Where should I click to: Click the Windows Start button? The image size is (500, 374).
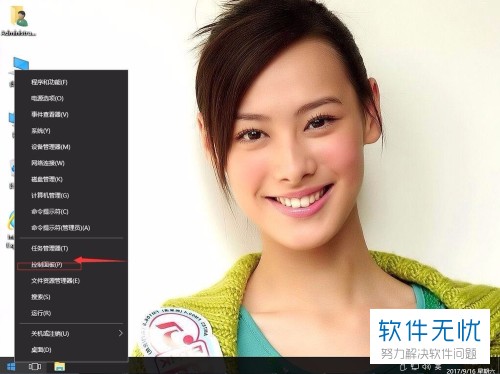(x=11, y=367)
